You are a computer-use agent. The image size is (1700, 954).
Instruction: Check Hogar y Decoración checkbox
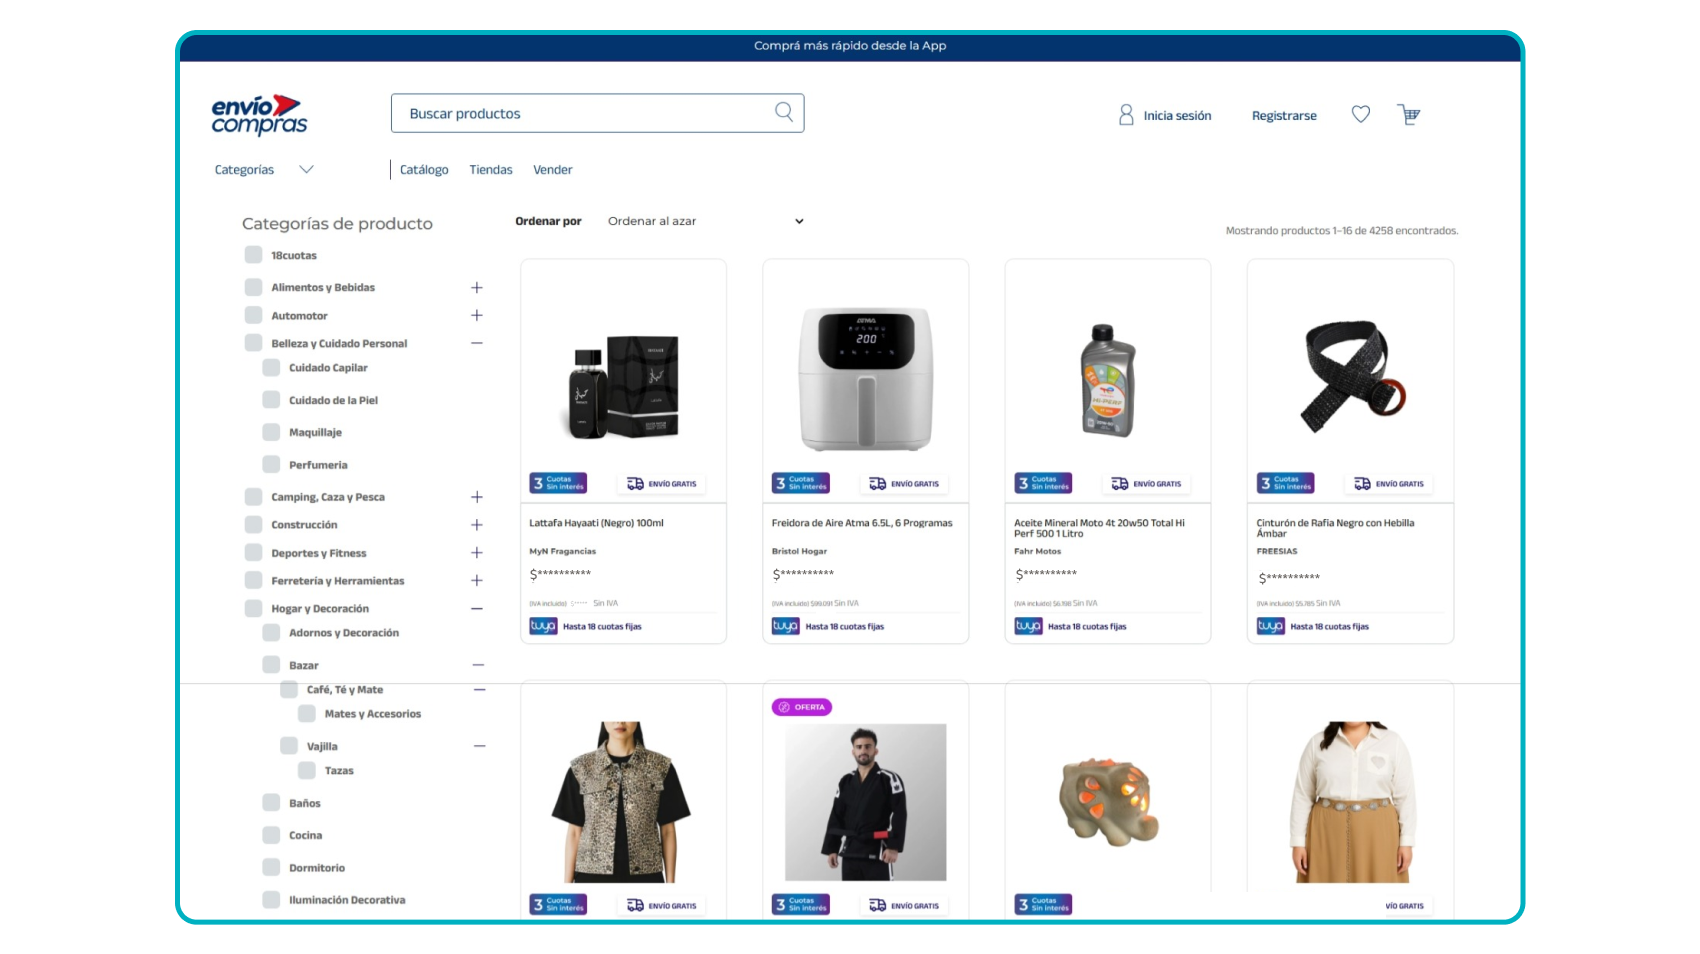(253, 608)
